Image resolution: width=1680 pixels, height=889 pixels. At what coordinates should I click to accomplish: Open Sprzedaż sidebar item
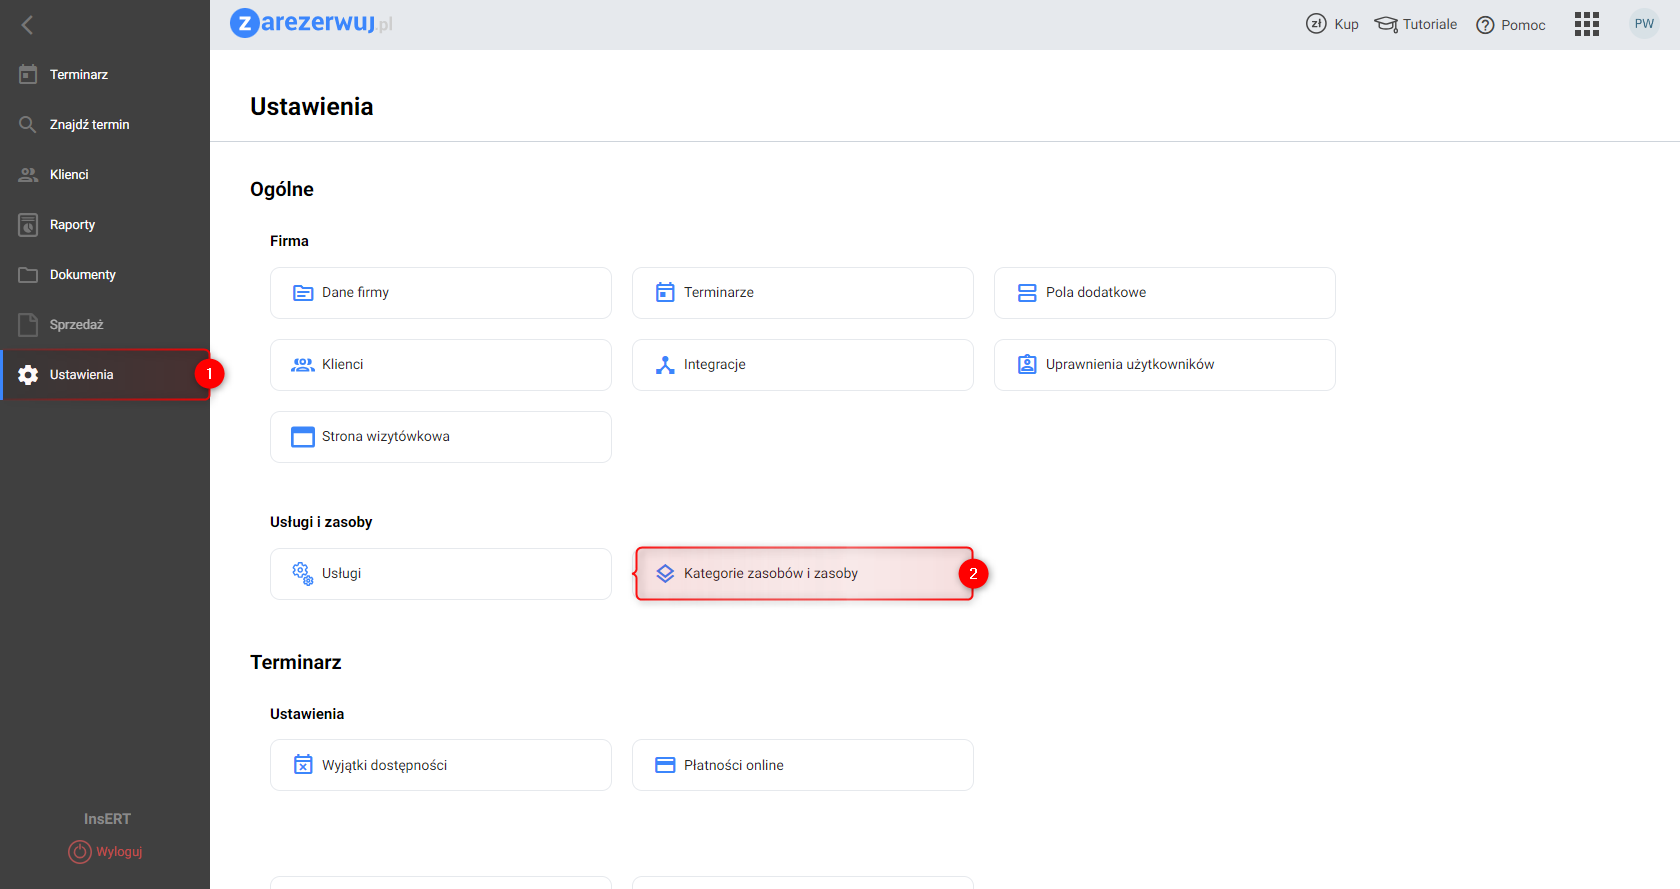[x=76, y=325]
